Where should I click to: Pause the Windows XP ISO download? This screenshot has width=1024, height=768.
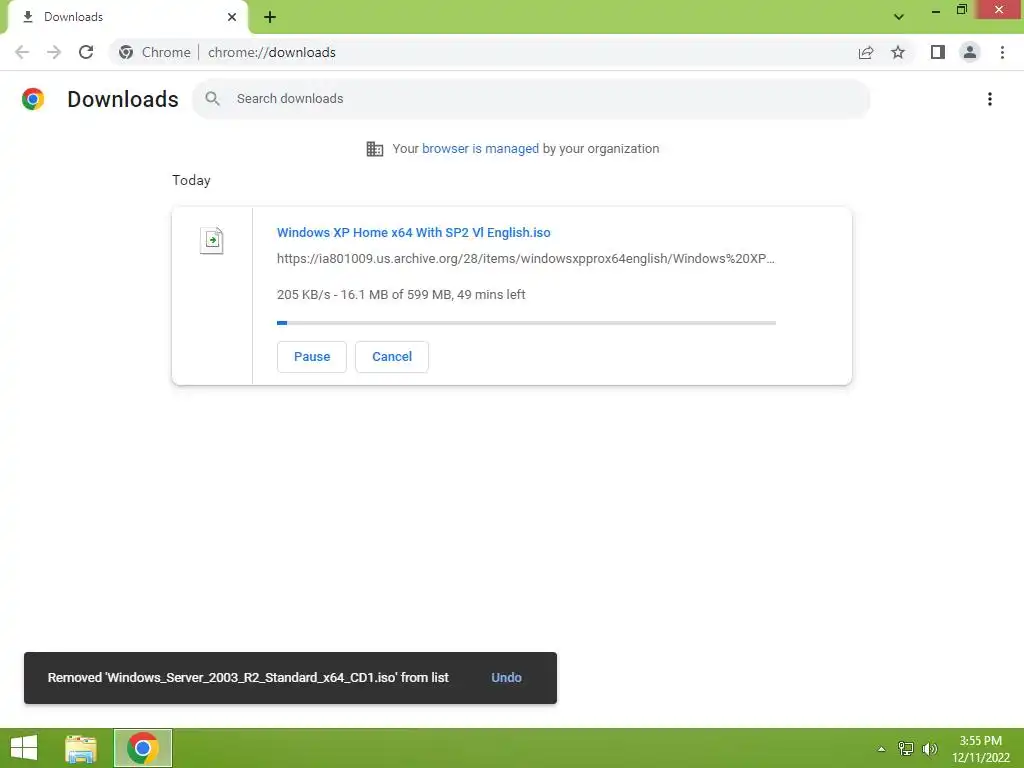[x=312, y=357]
